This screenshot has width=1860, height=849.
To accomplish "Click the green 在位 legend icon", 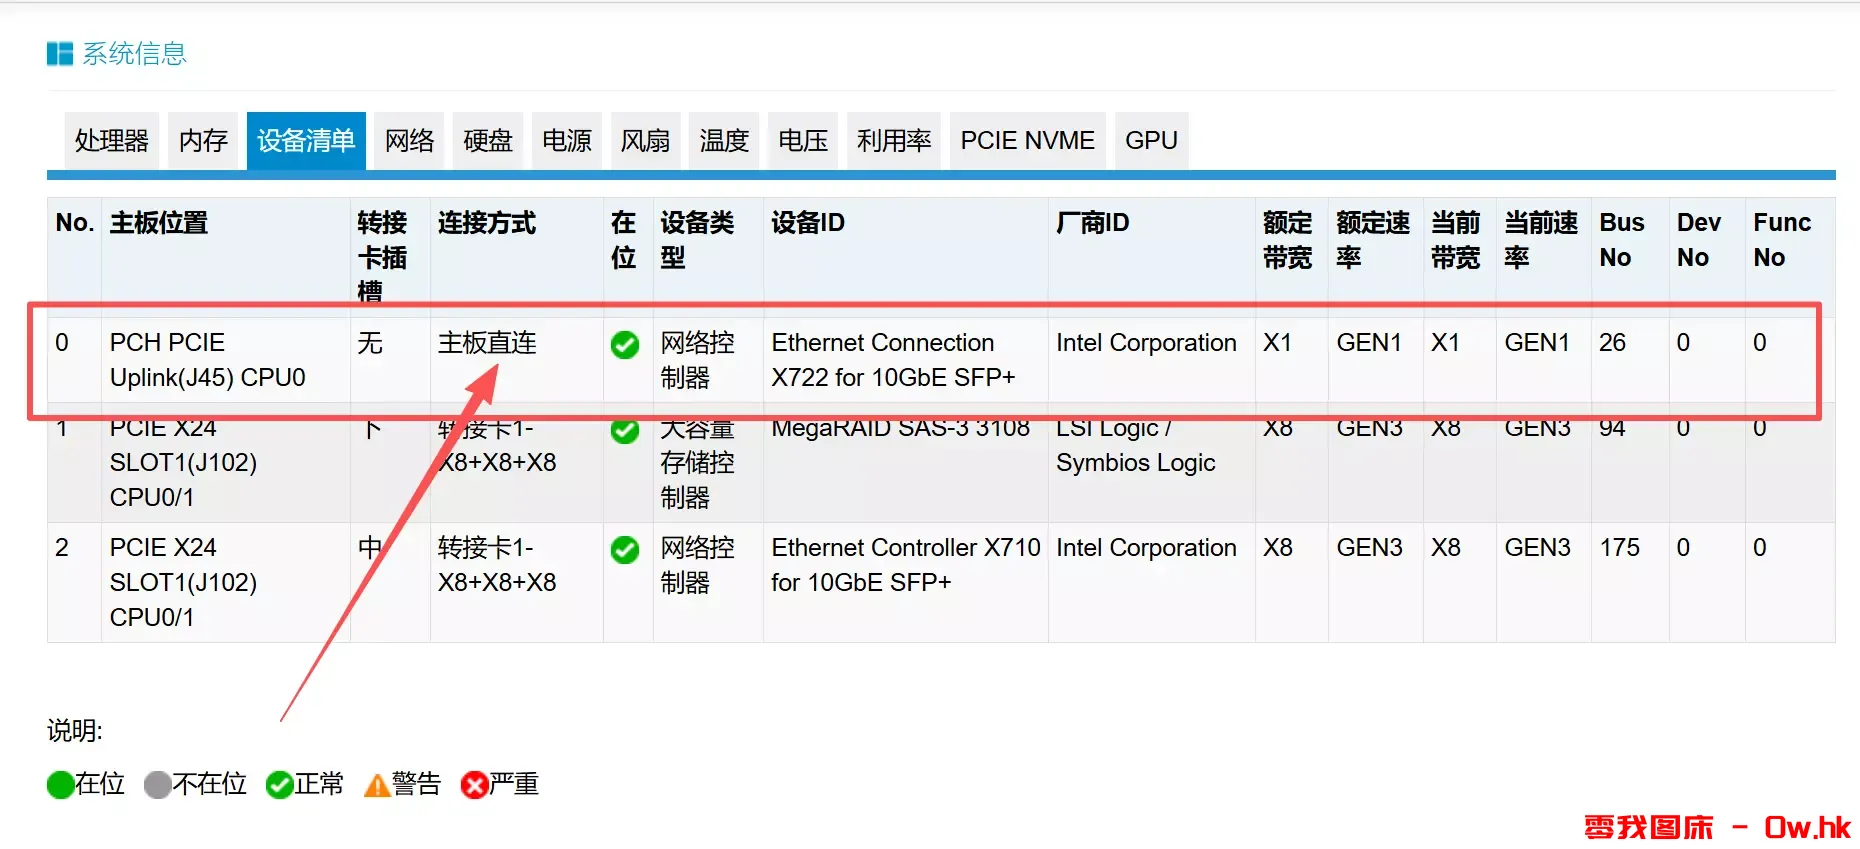I will coord(60,785).
